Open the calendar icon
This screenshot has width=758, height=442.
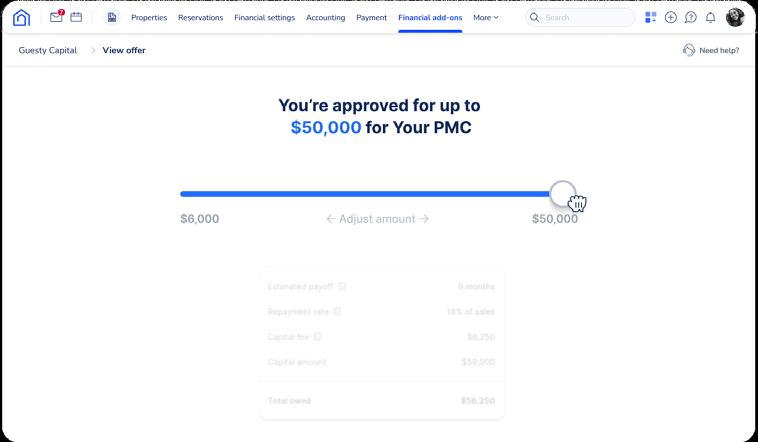coord(76,17)
